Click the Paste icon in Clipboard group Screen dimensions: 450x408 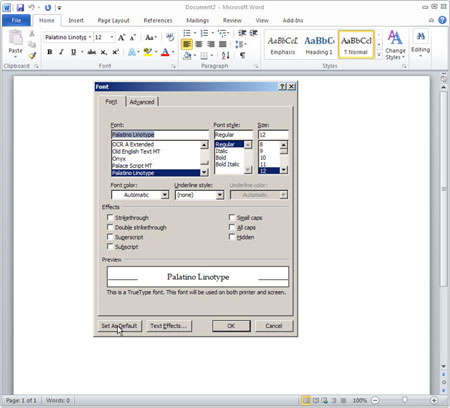pos(15,38)
